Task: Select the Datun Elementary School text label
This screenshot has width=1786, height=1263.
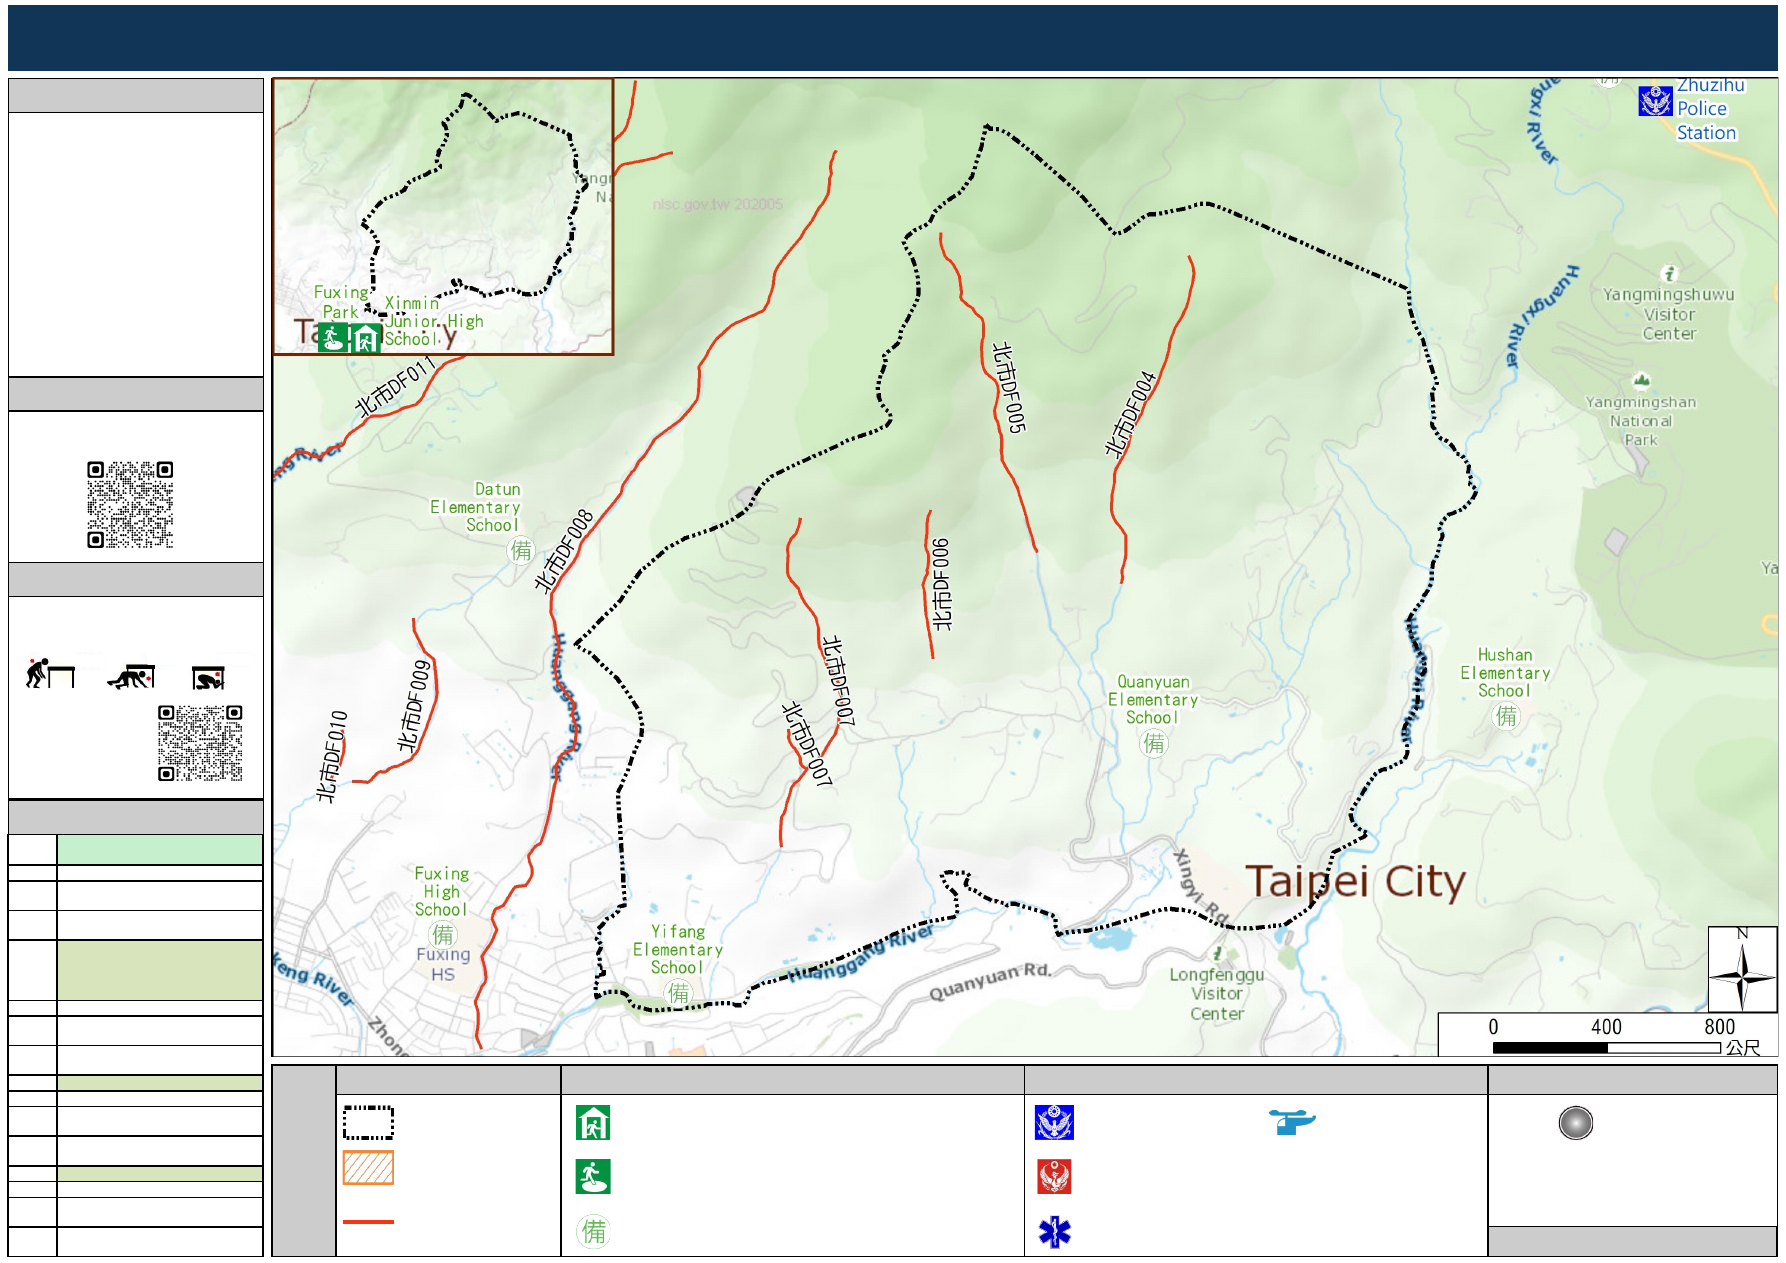Action: click(476, 507)
